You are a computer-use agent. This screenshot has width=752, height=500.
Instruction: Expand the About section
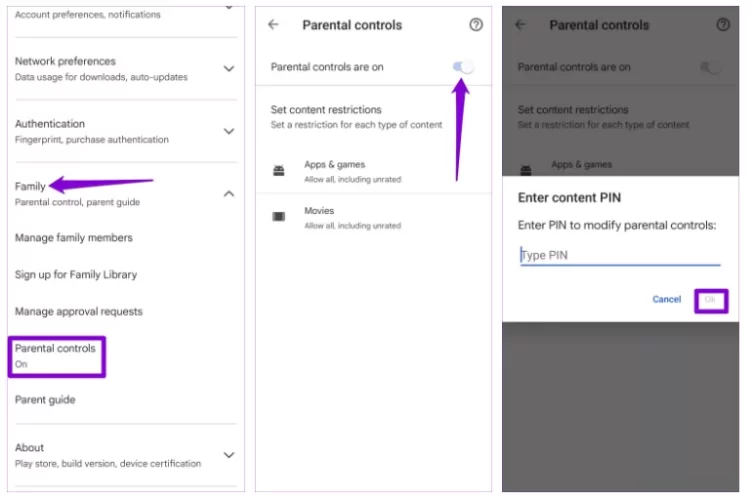pyautogui.click(x=229, y=455)
